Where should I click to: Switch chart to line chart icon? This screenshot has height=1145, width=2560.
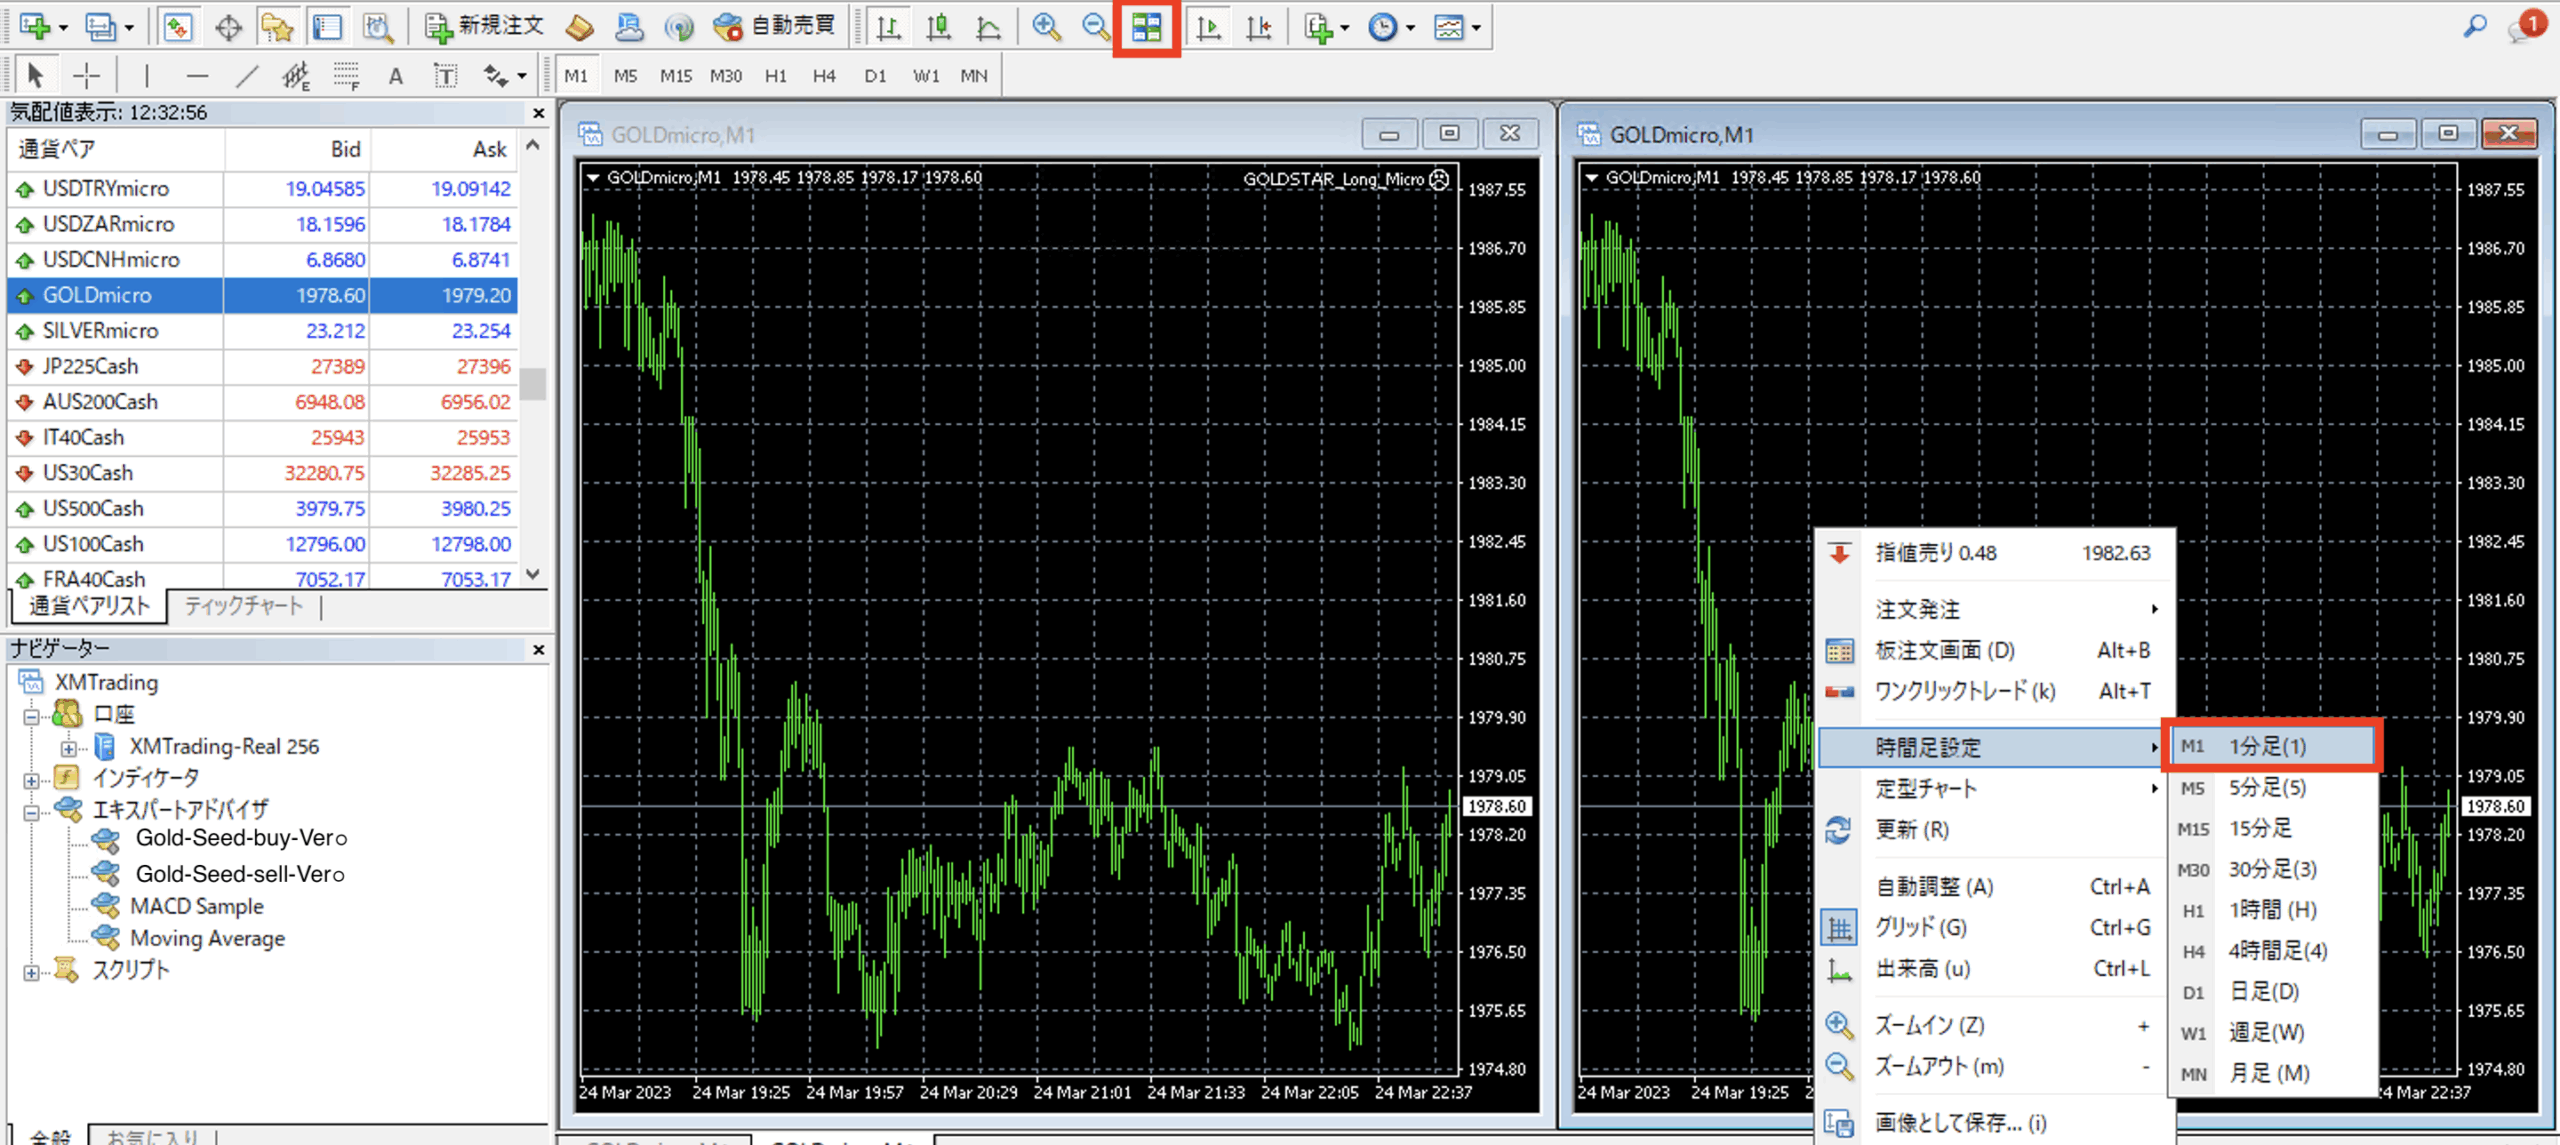pyautogui.click(x=988, y=27)
